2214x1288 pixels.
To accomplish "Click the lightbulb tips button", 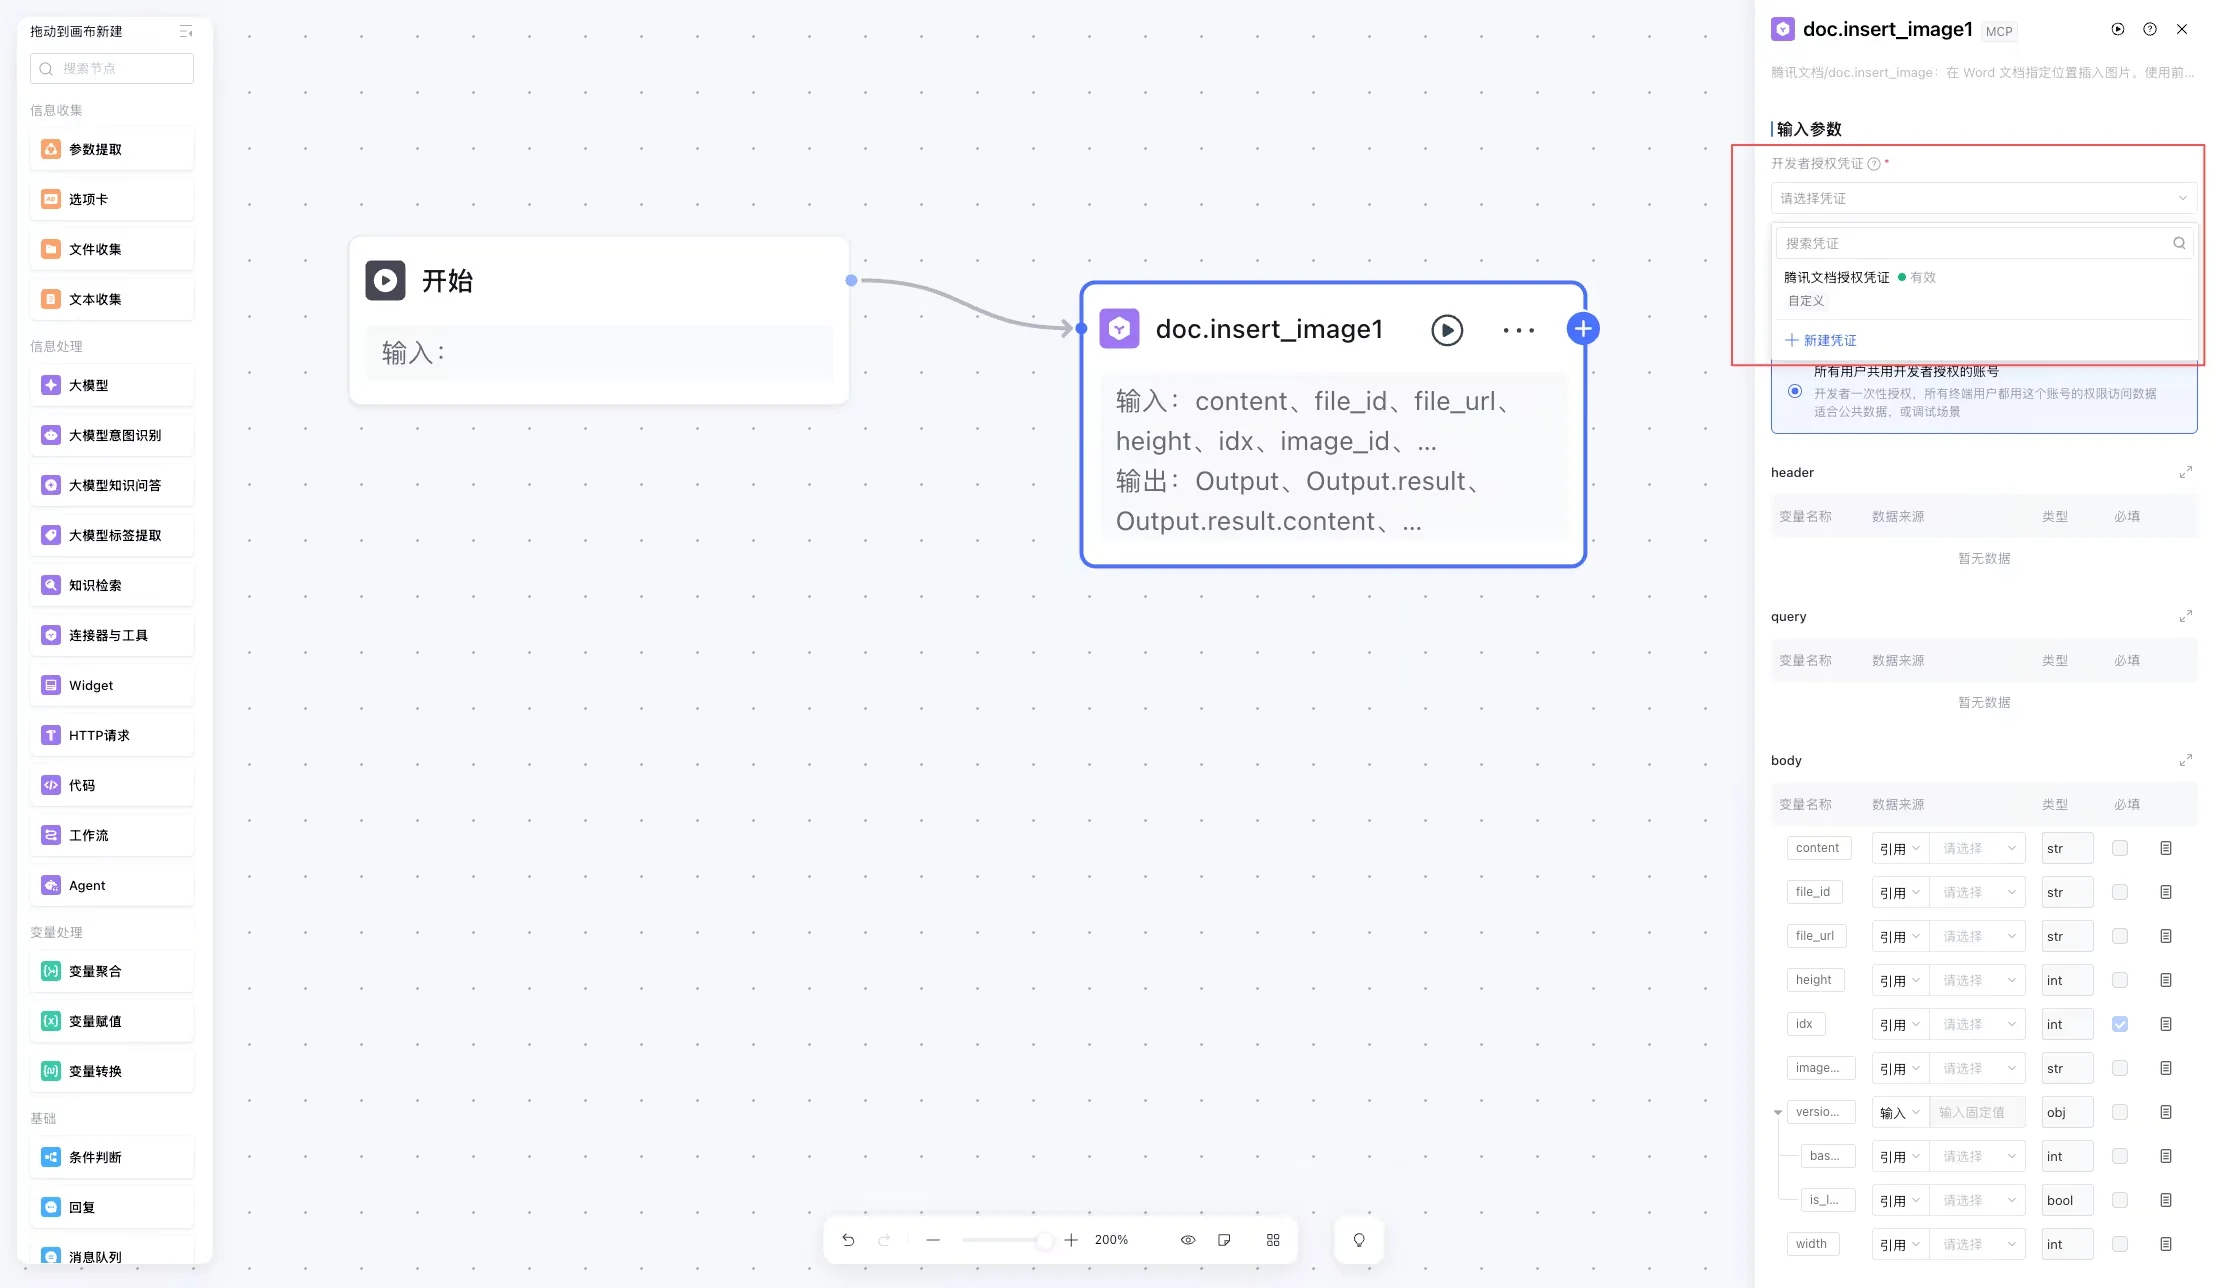I will pos(1359,1240).
